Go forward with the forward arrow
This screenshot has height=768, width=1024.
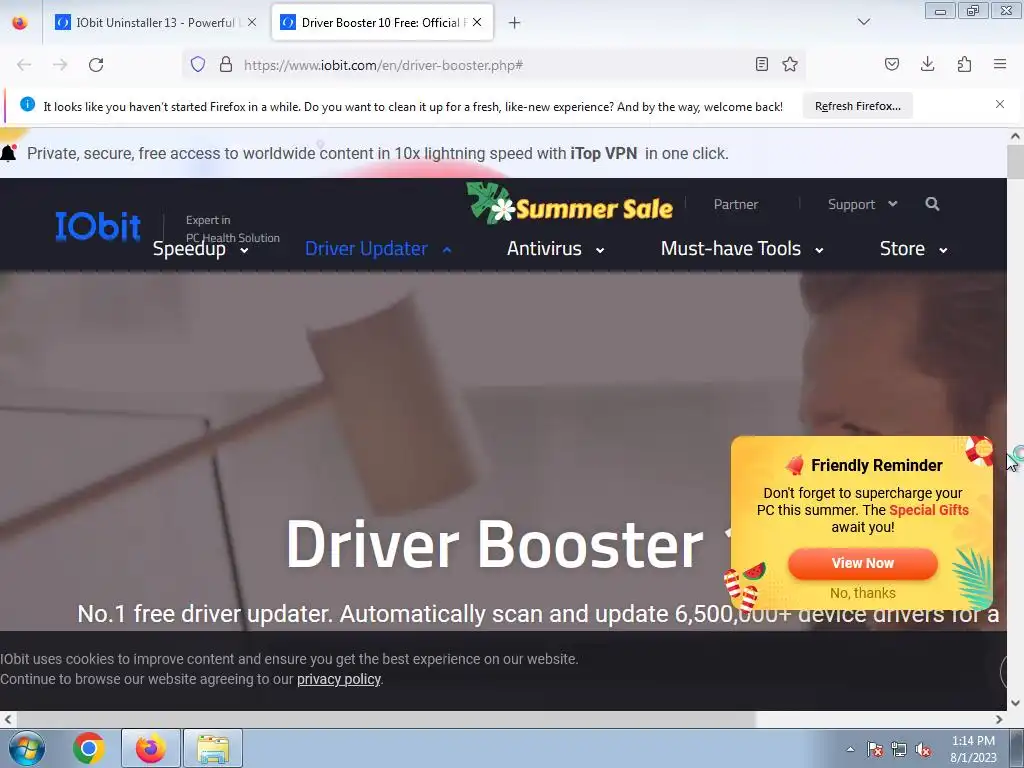60,65
